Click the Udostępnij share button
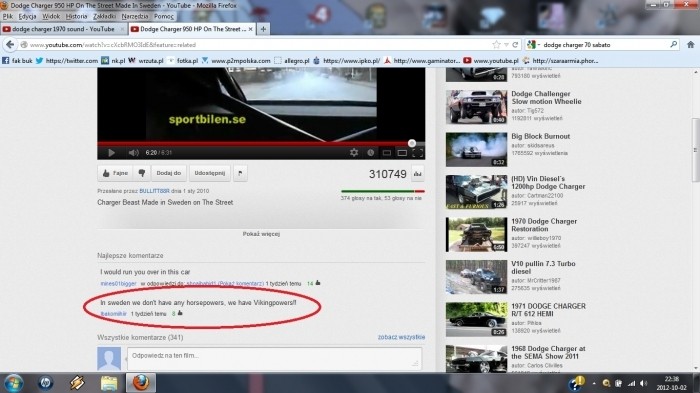The image size is (700, 393). [x=210, y=173]
